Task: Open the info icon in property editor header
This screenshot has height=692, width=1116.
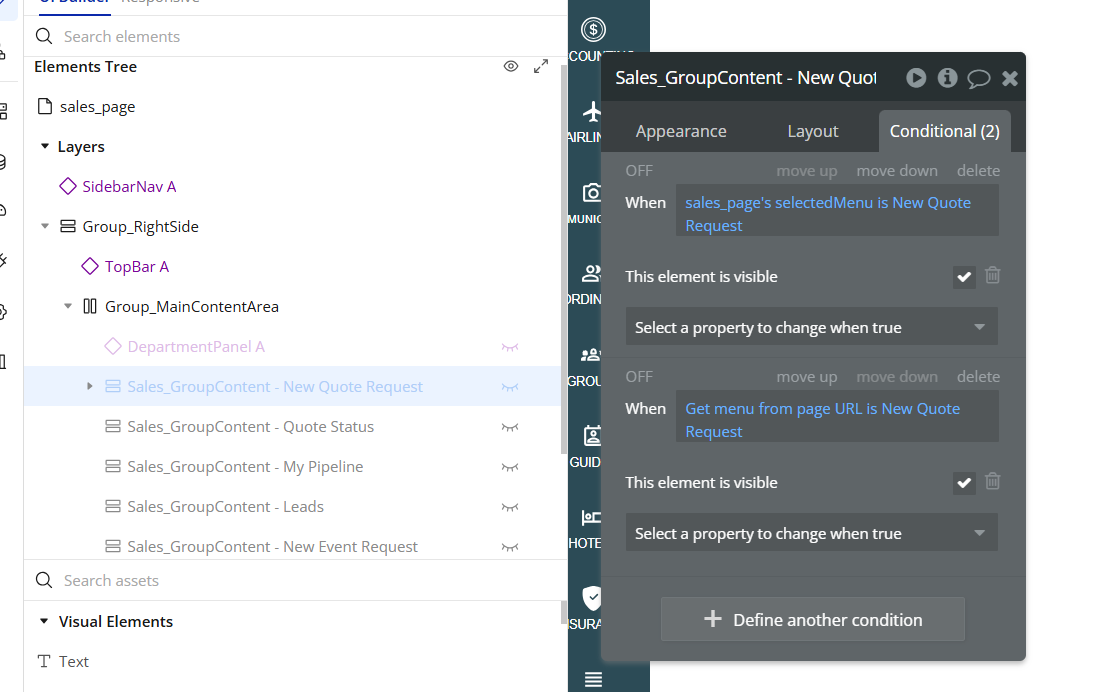Action: click(947, 78)
